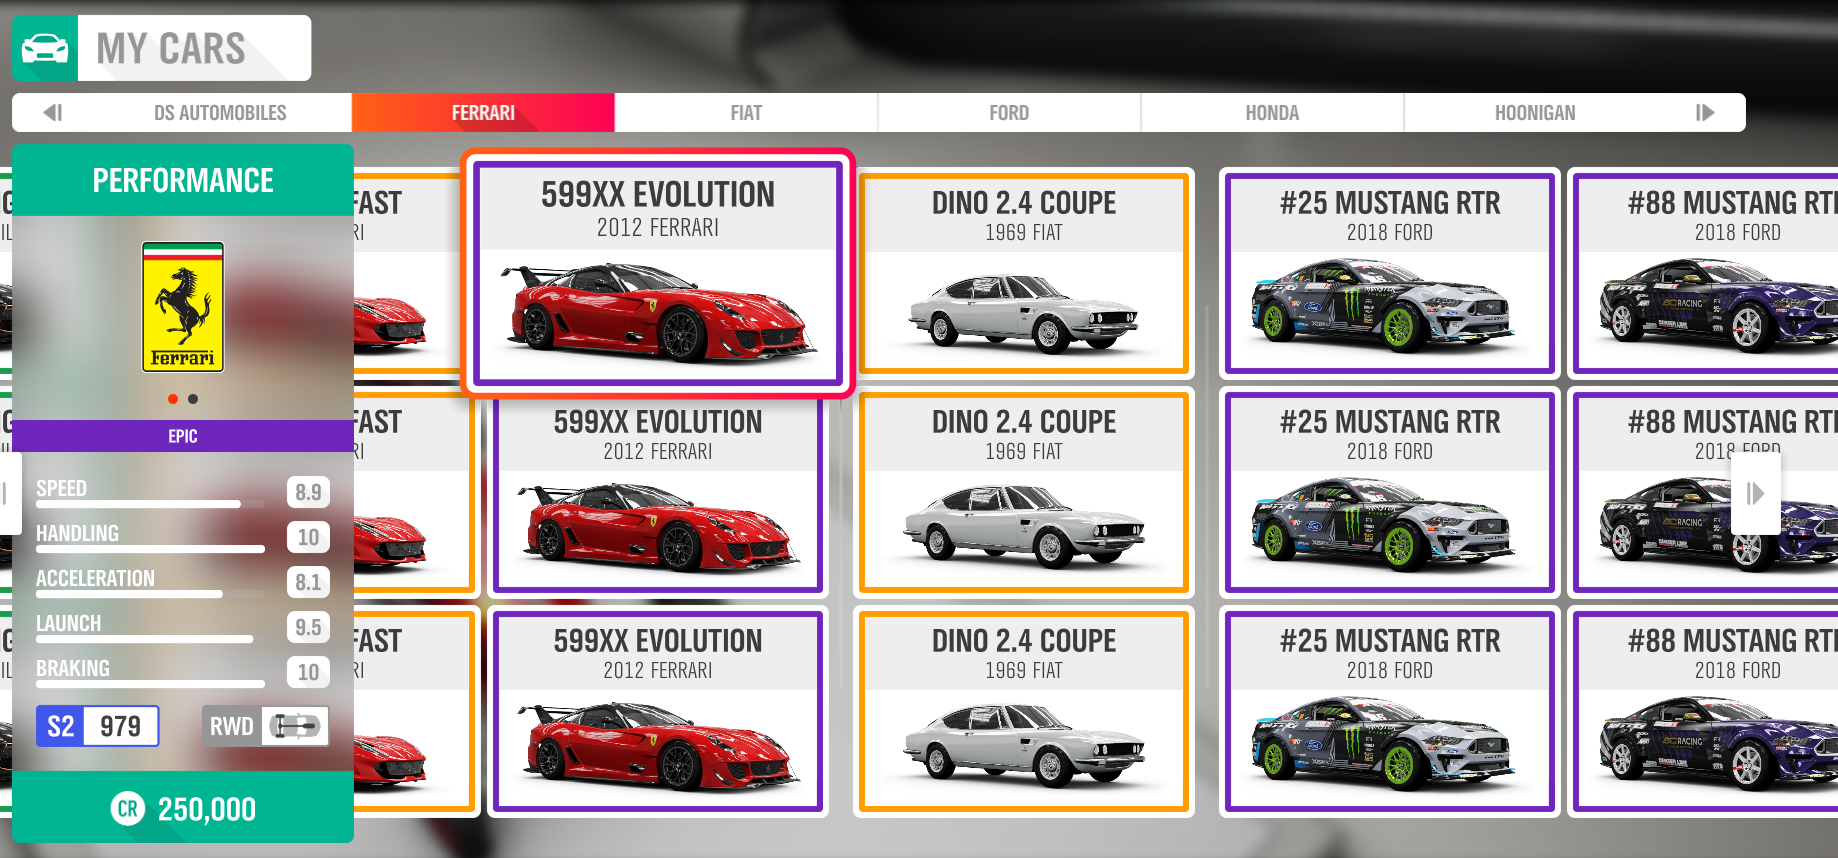Select the middle-row Dino 2.4 Coupe card
Viewport: 1838px width, 858px height.
(1024, 493)
